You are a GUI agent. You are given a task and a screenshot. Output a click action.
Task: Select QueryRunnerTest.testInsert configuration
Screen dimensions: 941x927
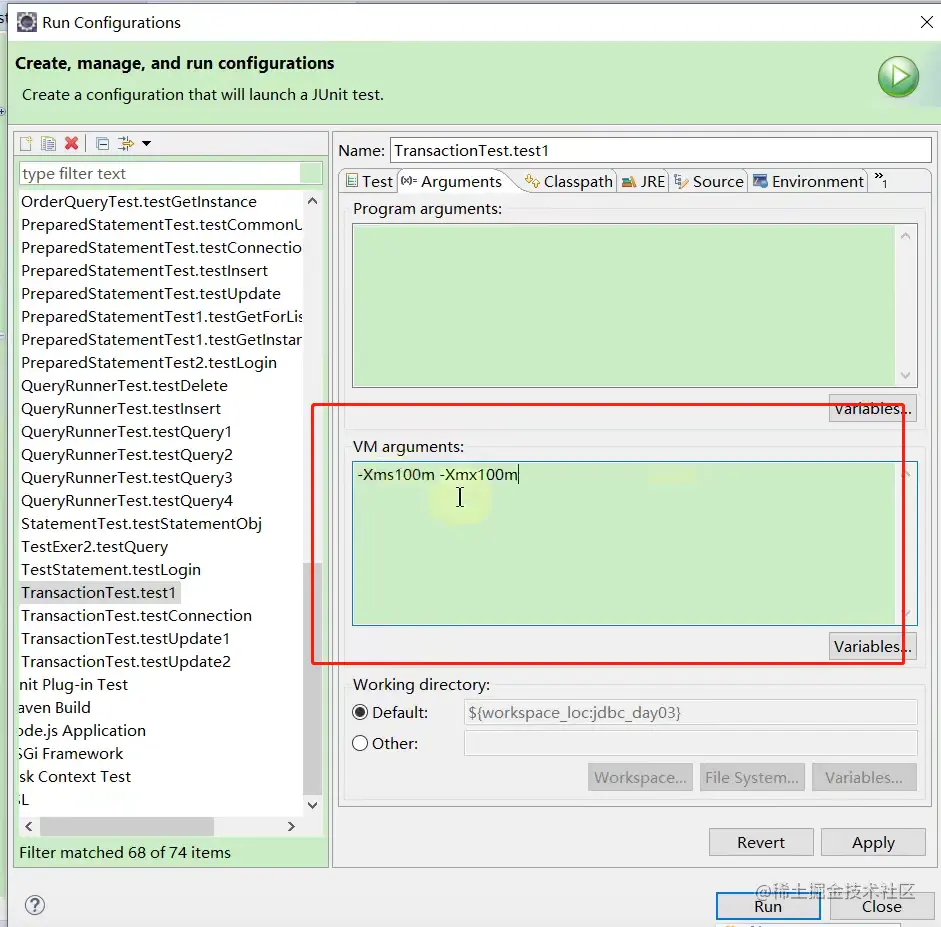click(x=121, y=409)
